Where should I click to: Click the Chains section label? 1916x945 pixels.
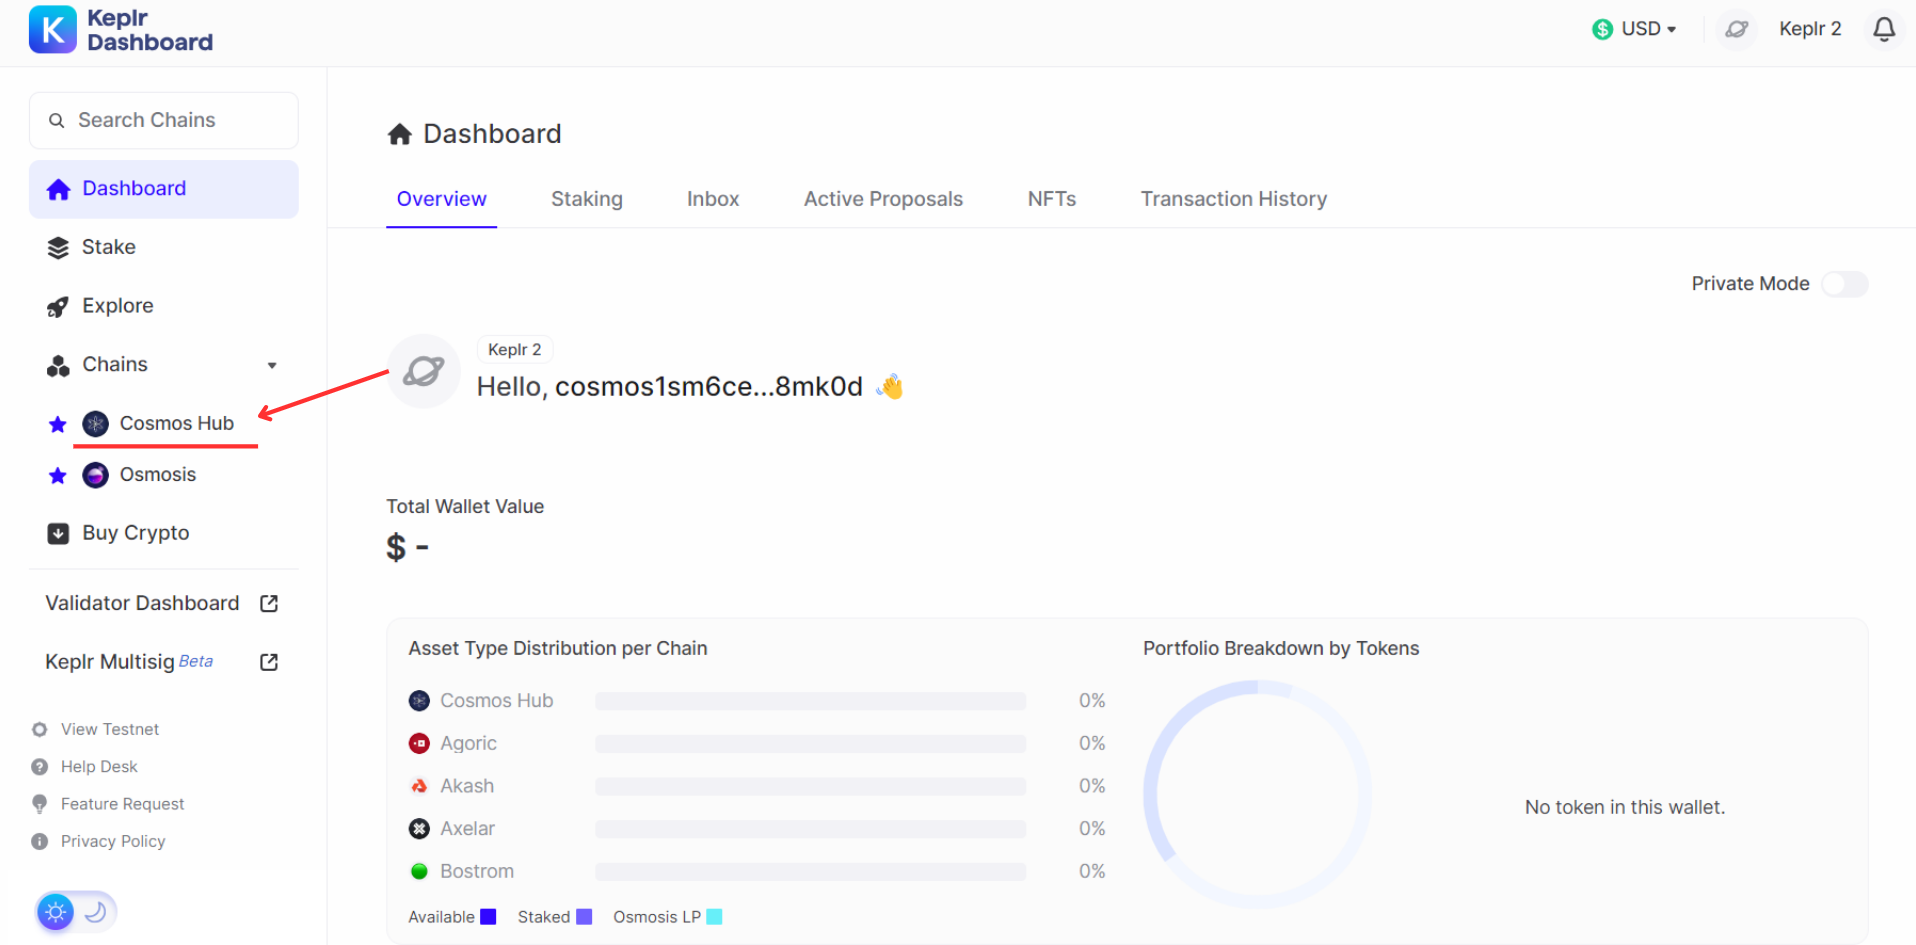tap(115, 364)
